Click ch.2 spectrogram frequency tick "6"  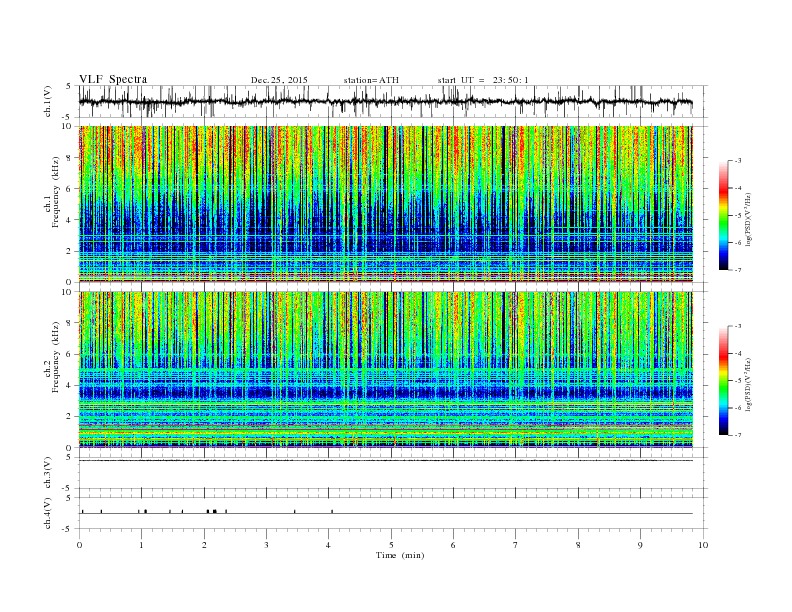(x=69, y=354)
